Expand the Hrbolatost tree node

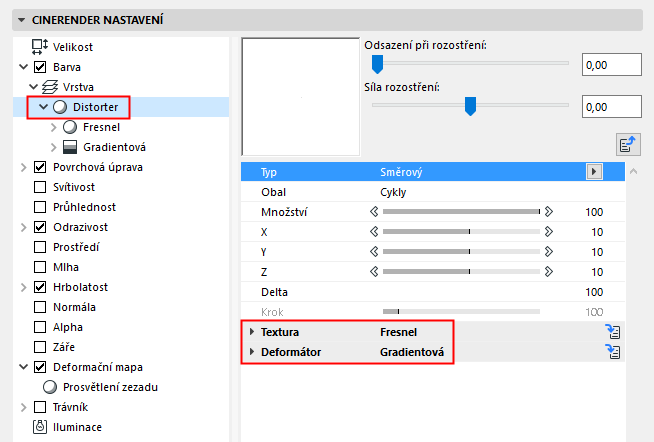point(24,287)
